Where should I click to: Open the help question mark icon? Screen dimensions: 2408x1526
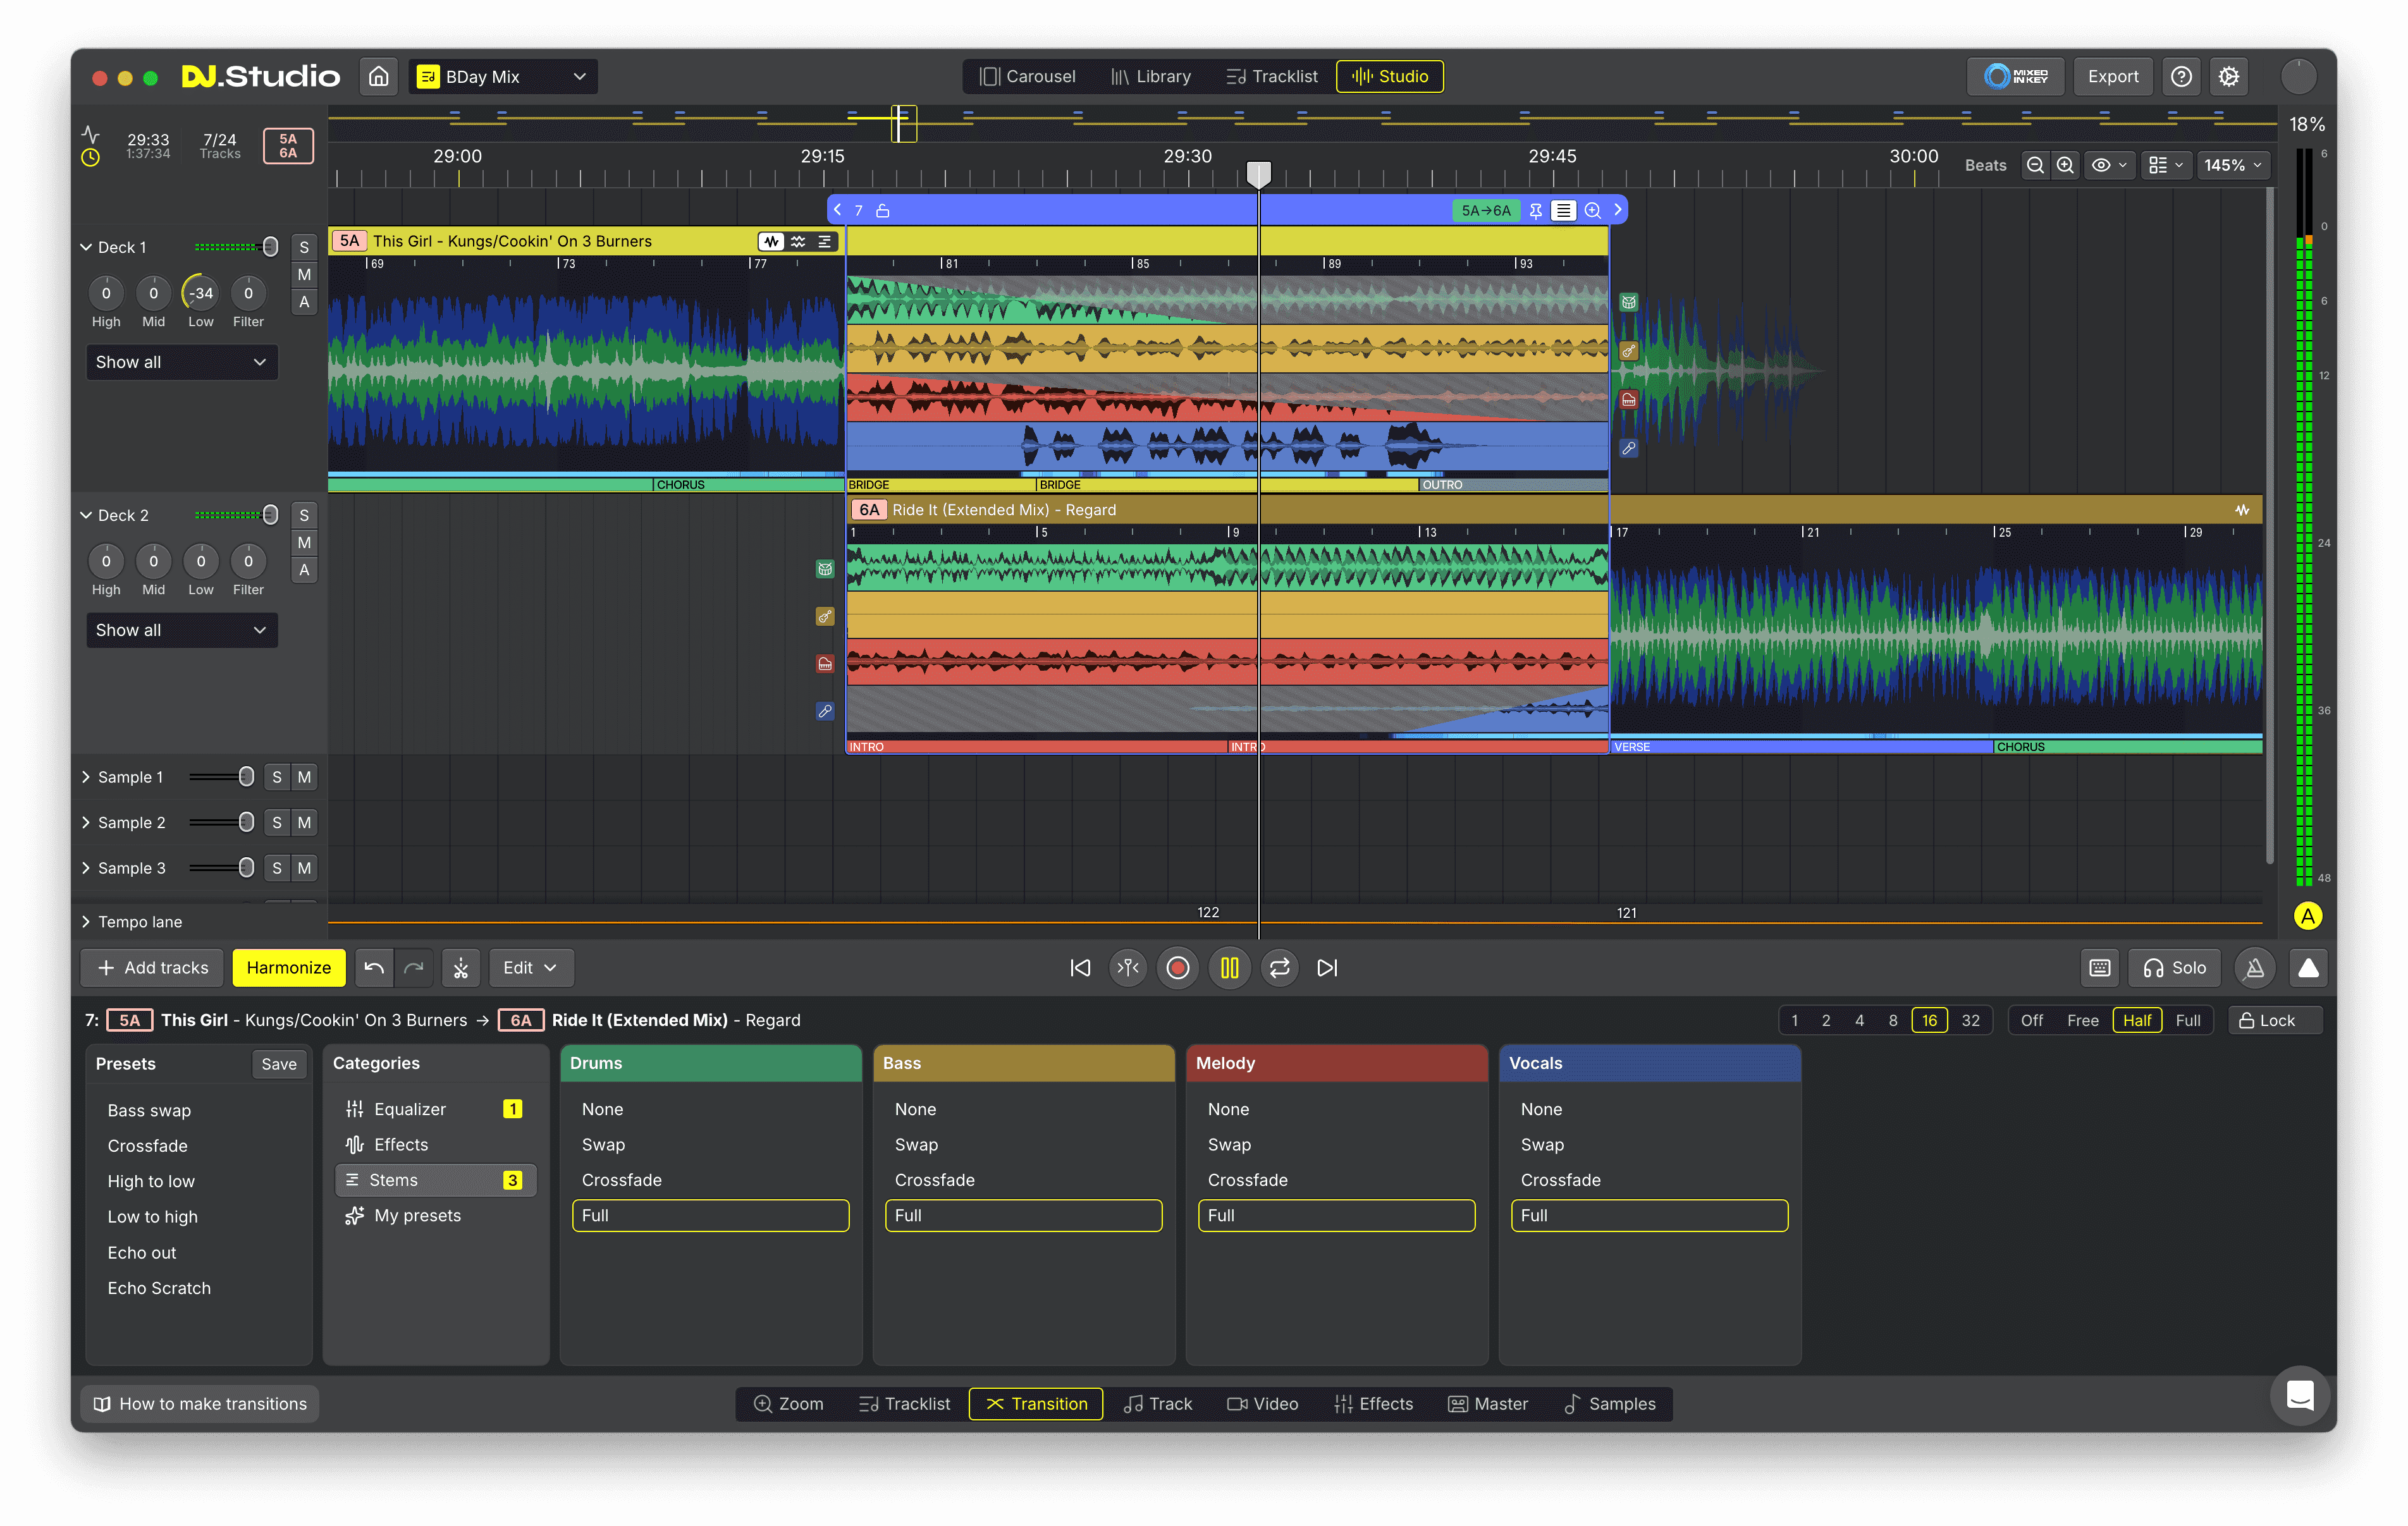2181,76
